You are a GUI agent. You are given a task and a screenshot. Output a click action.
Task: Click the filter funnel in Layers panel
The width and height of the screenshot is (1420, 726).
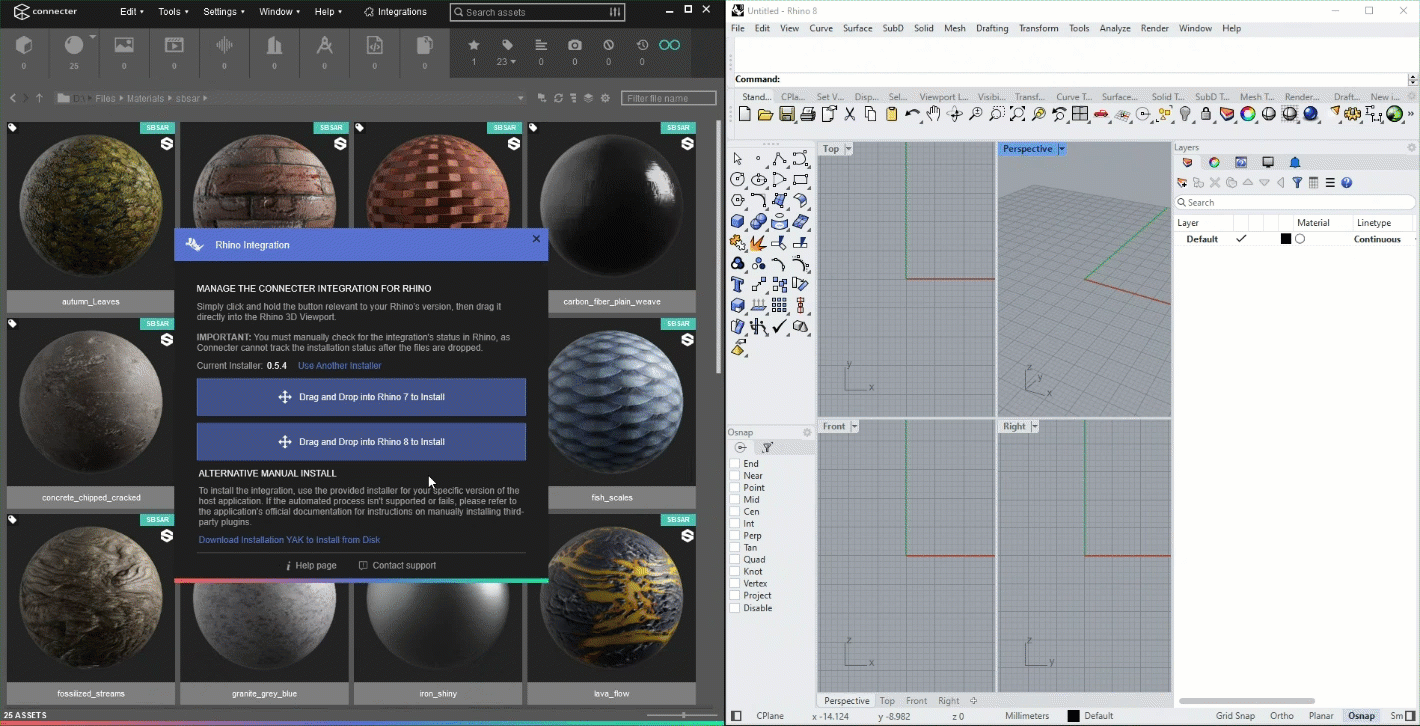tap(1297, 183)
